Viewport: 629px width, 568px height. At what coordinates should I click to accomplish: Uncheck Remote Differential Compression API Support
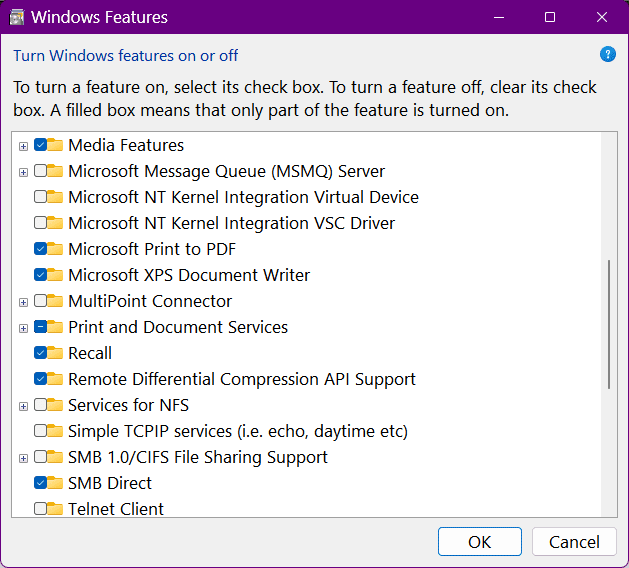click(41, 379)
